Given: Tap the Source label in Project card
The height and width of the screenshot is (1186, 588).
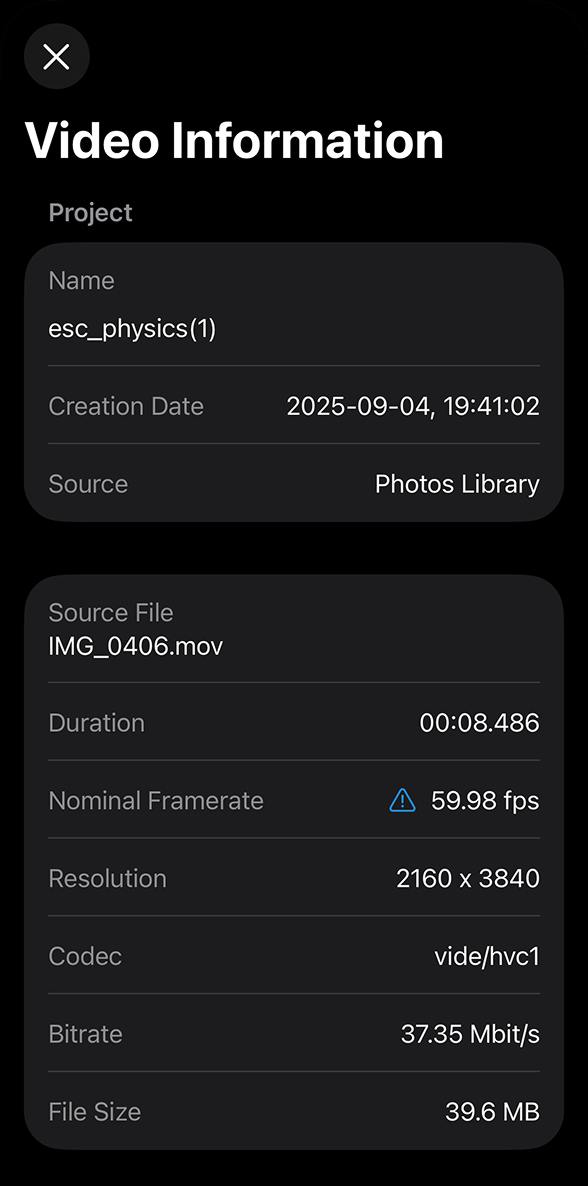Looking at the screenshot, I should tap(88, 484).
